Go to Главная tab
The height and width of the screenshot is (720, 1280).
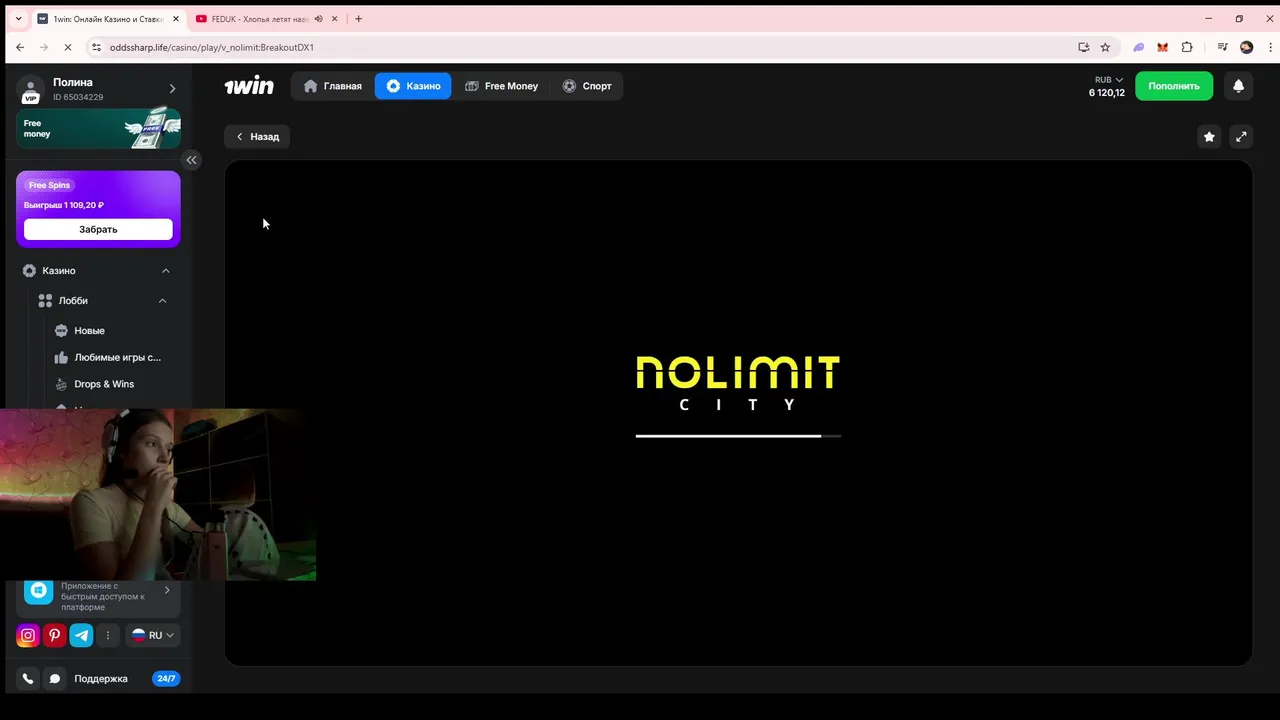point(333,86)
